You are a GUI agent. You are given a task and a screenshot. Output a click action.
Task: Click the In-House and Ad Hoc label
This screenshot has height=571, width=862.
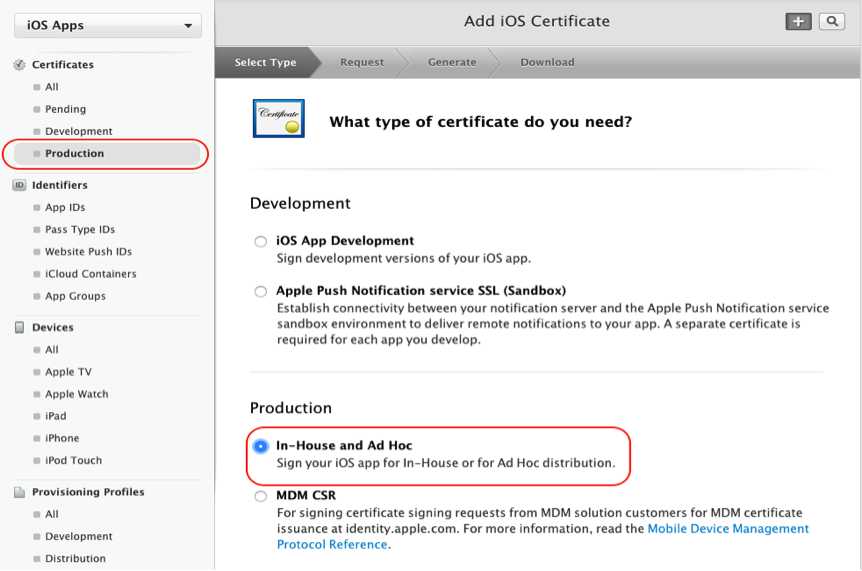pyautogui.click(x=344, y=446)
